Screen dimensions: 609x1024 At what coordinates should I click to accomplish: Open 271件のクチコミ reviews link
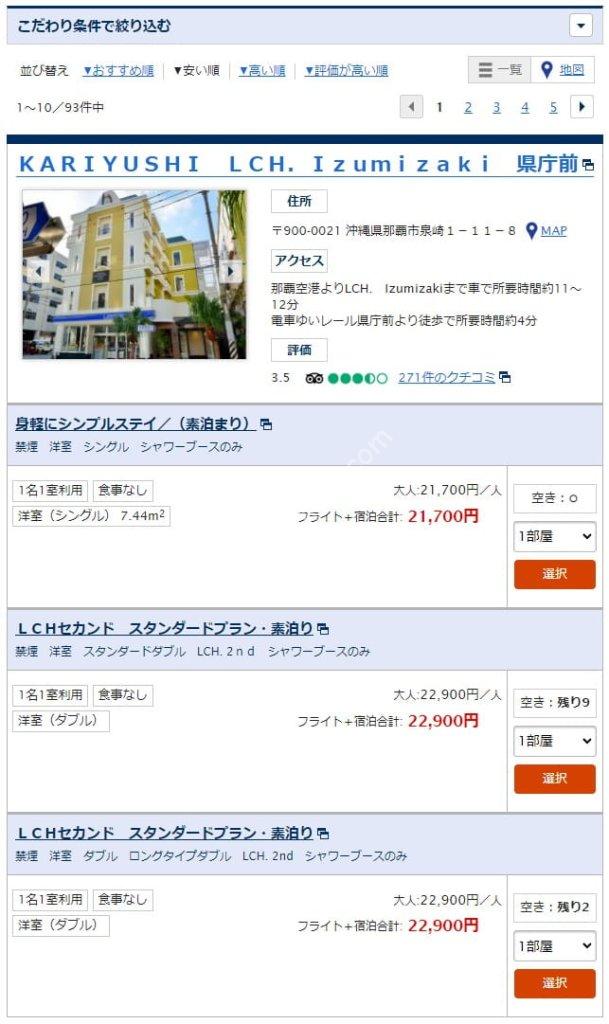click(x=447, y=377)
